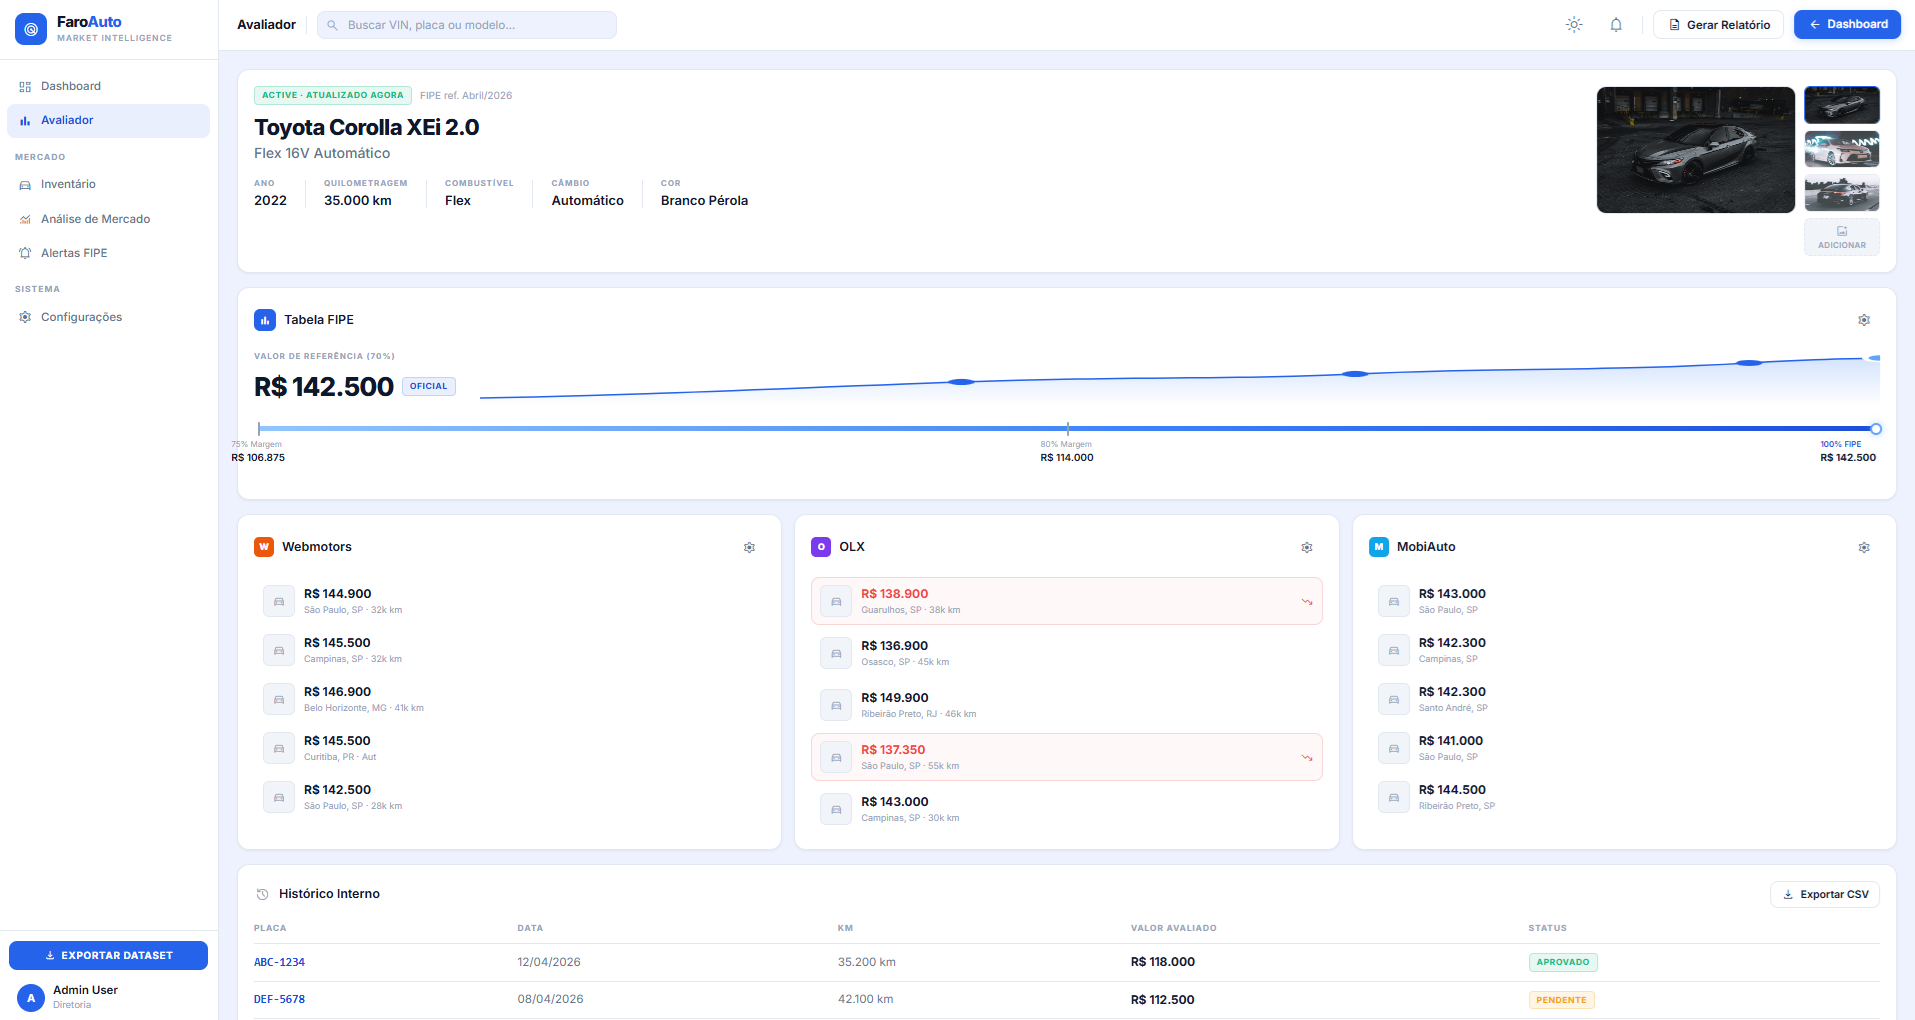Click the Exportar Dataset button
Screen dimensions: 1915x1020
coord(108,955)
